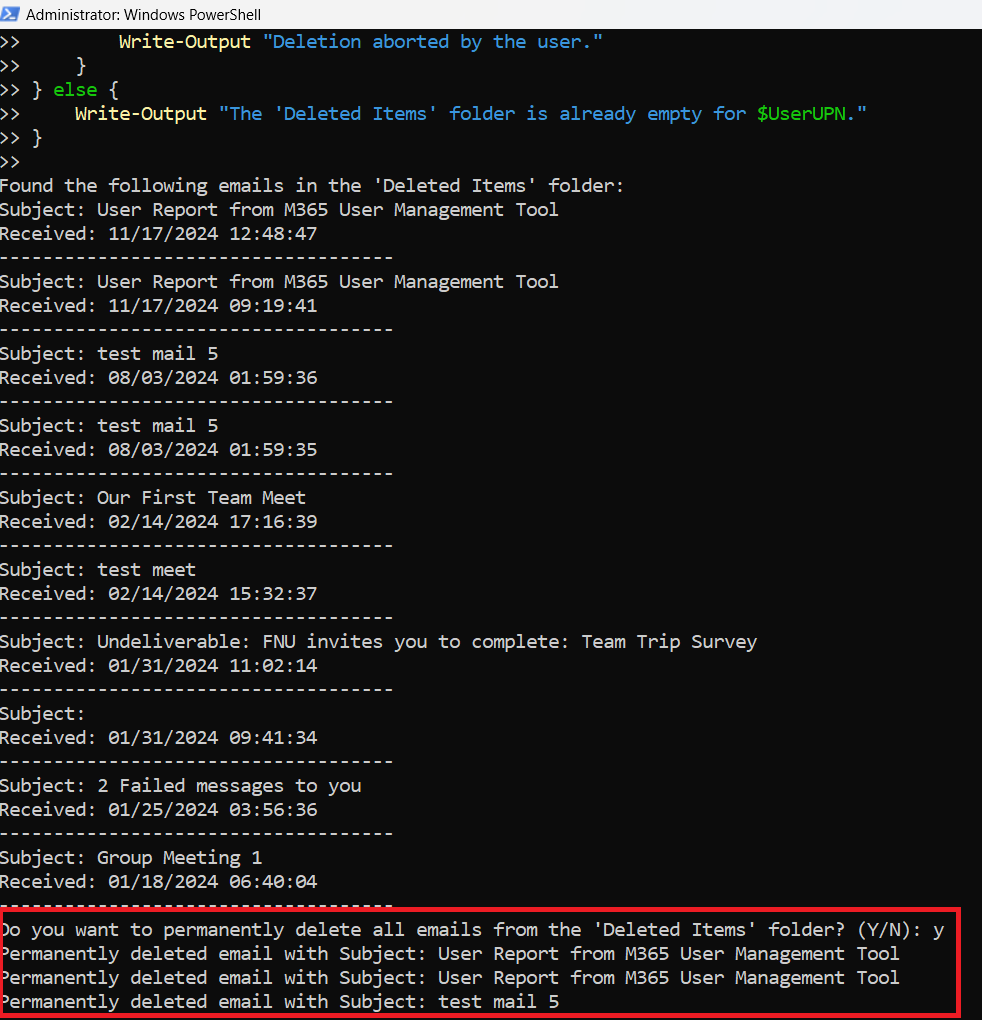Click the 'Deletion aborted by the user.' string
Image resolution: width=982 pixels, height=1020 pixels.
pos(438,42)
